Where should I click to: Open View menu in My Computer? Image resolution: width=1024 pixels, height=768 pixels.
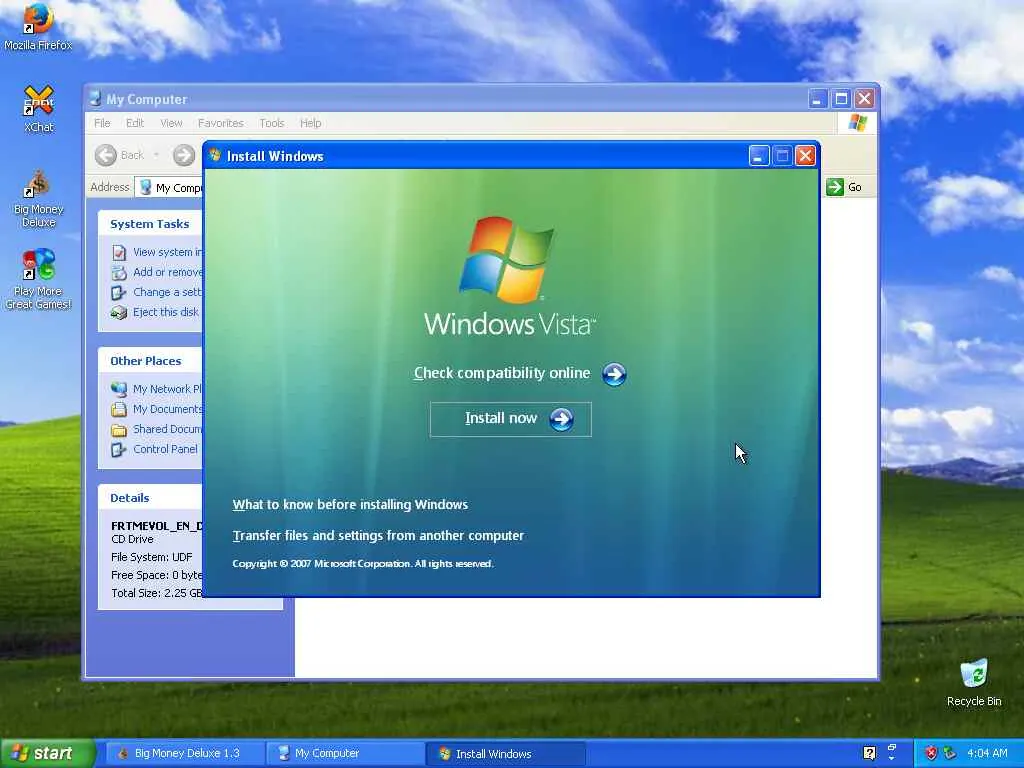pos(171,123)
